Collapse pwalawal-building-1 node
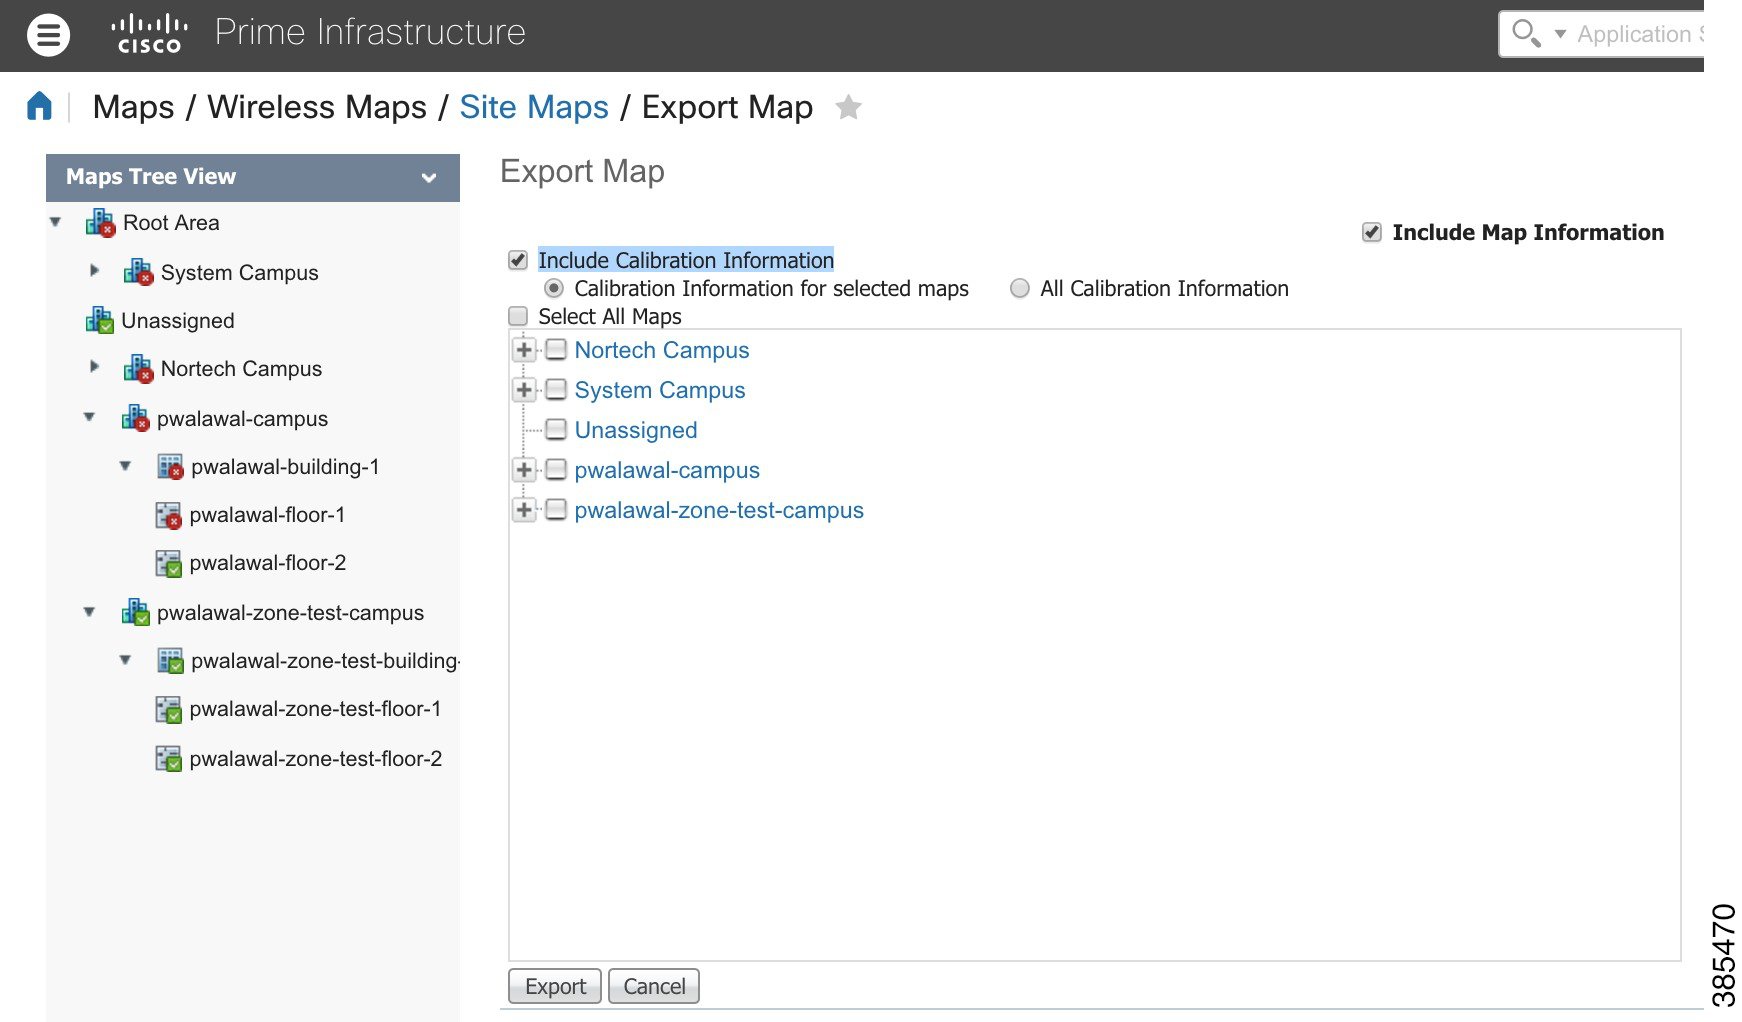 click(x=125, y=465)
